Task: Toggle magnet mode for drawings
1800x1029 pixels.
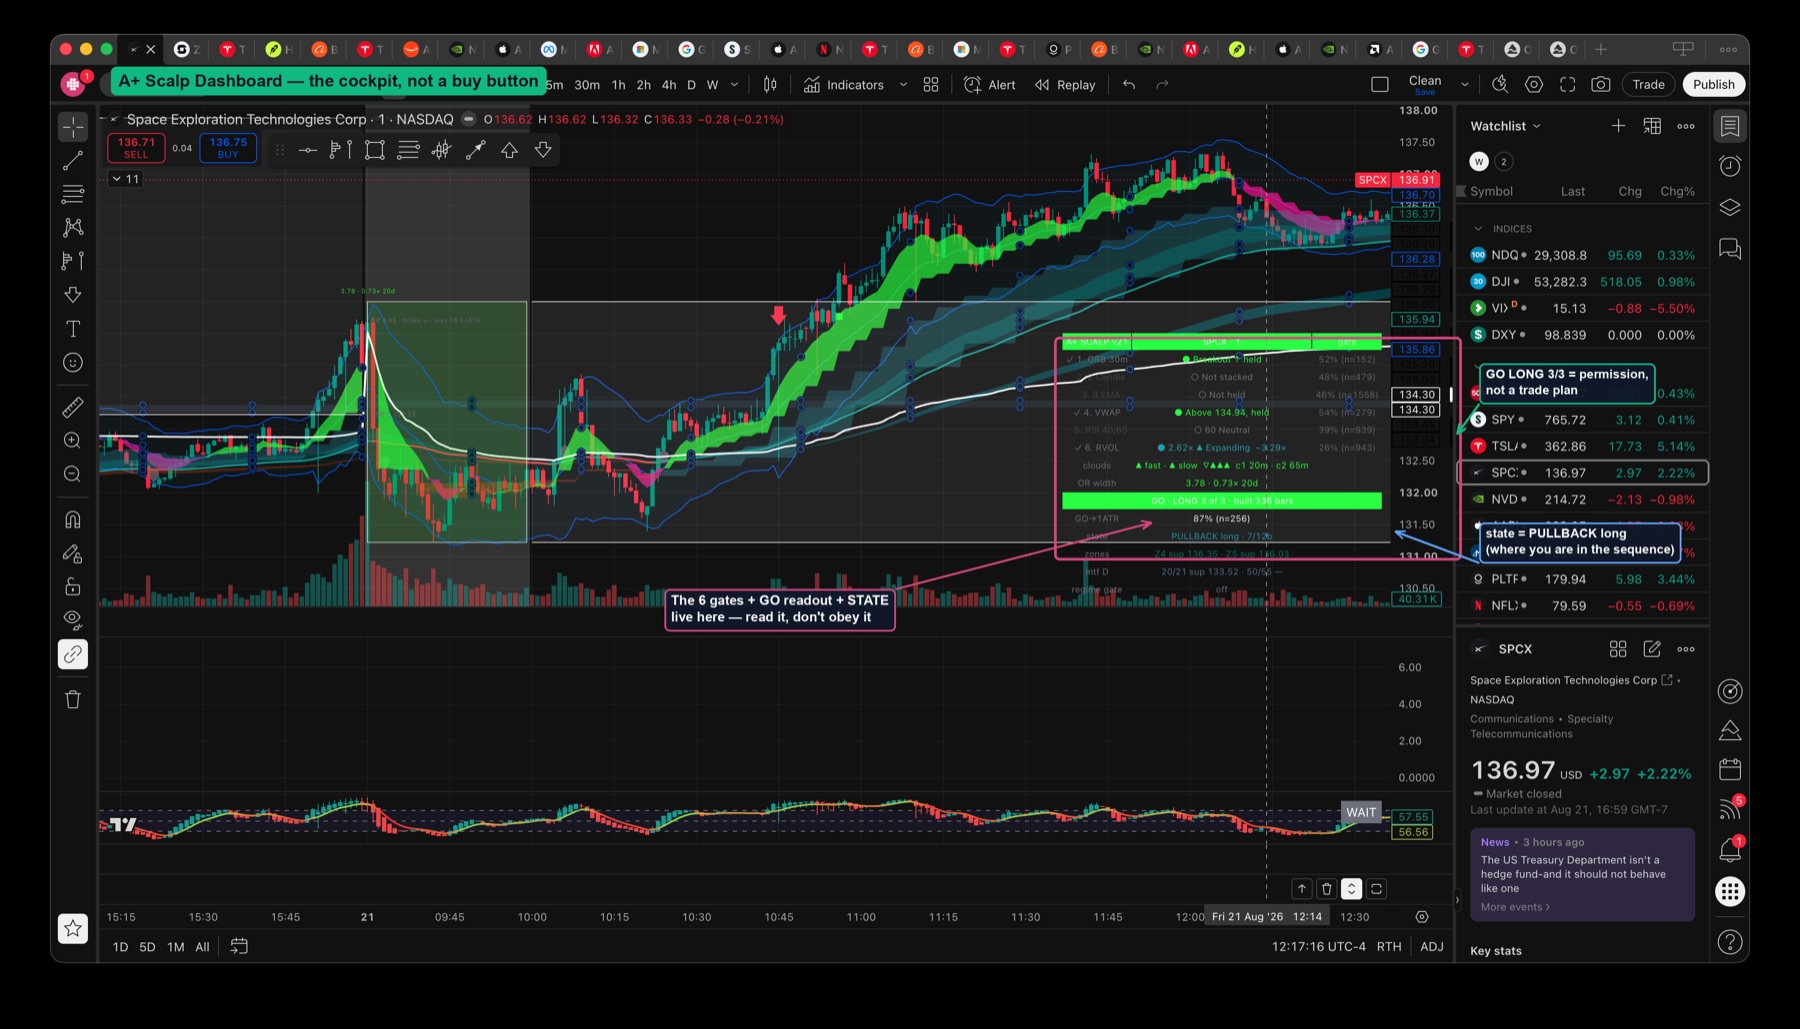Action: (x=73, y=520)
